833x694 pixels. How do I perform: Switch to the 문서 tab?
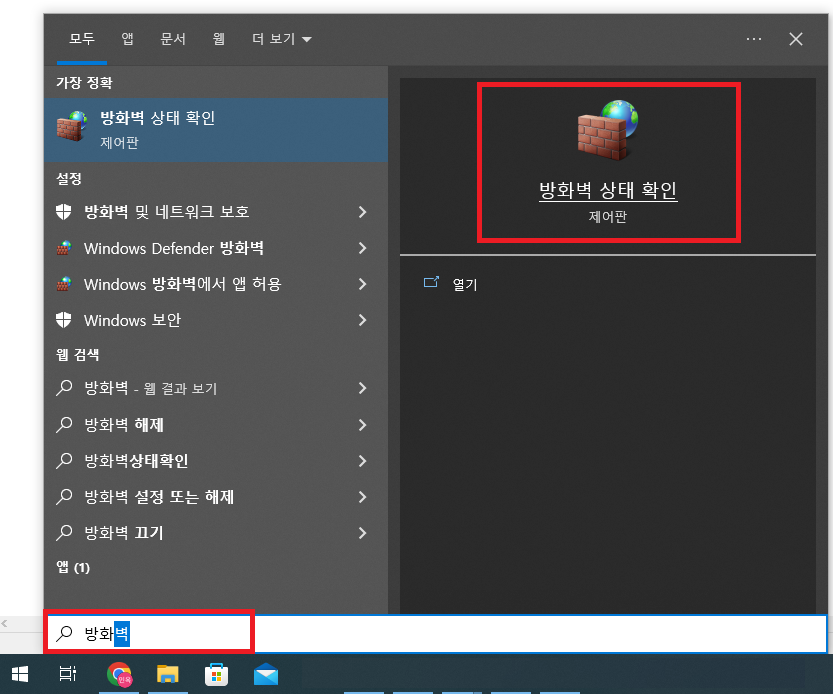173,39
